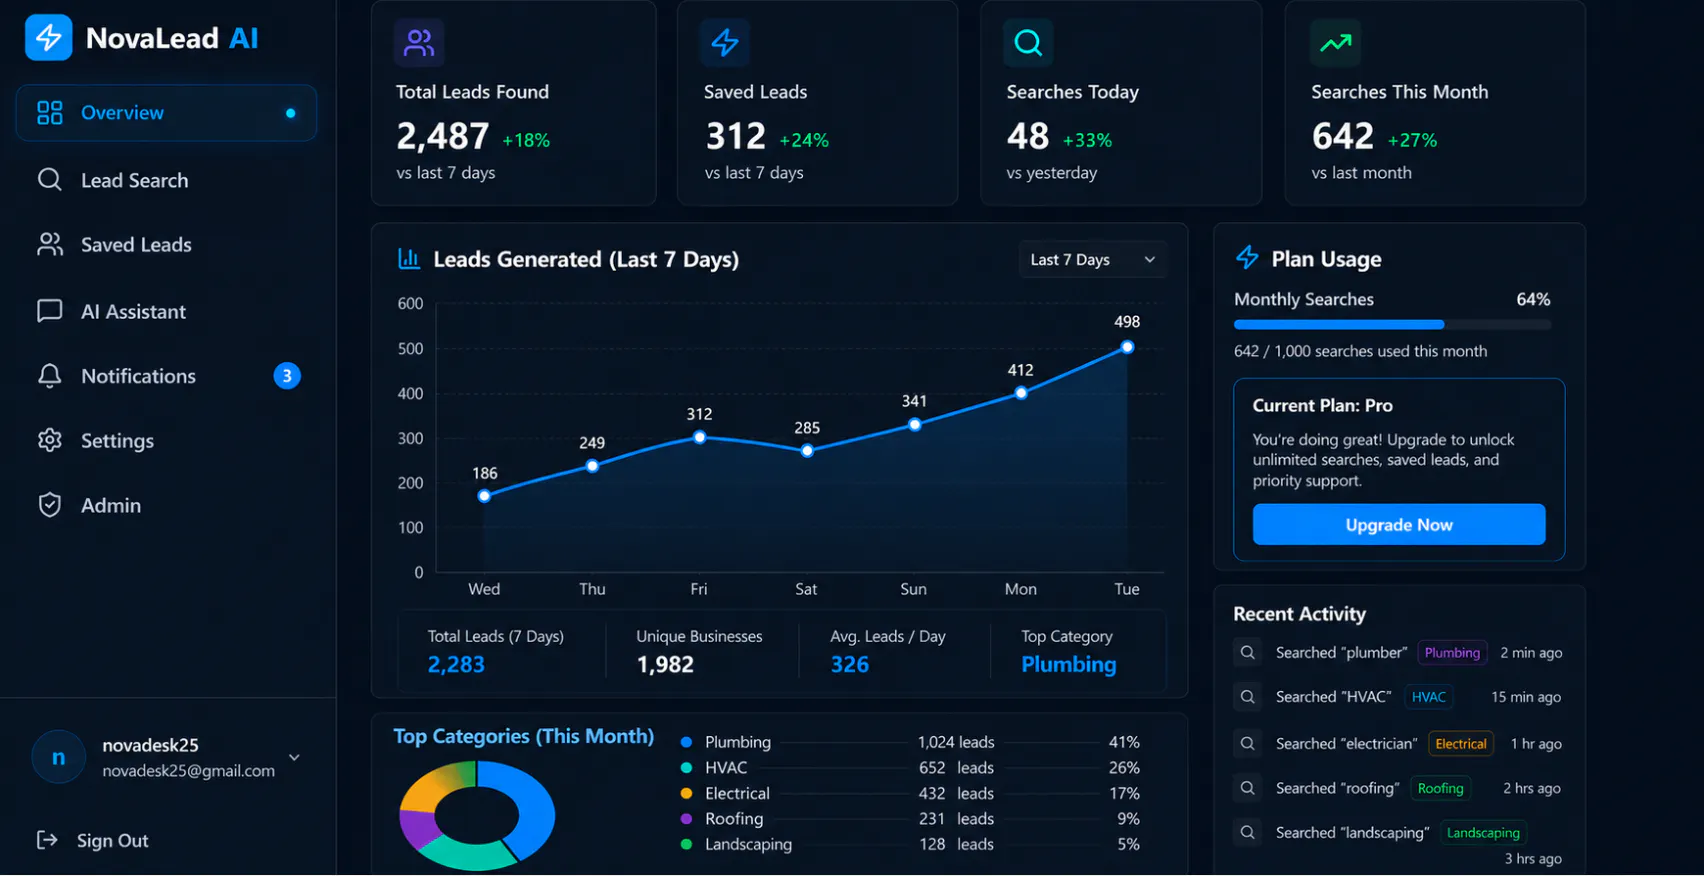The image size is (1704, 876).
Task: Click the Unique Businesses value 1,982
Action: coord(665,665)
